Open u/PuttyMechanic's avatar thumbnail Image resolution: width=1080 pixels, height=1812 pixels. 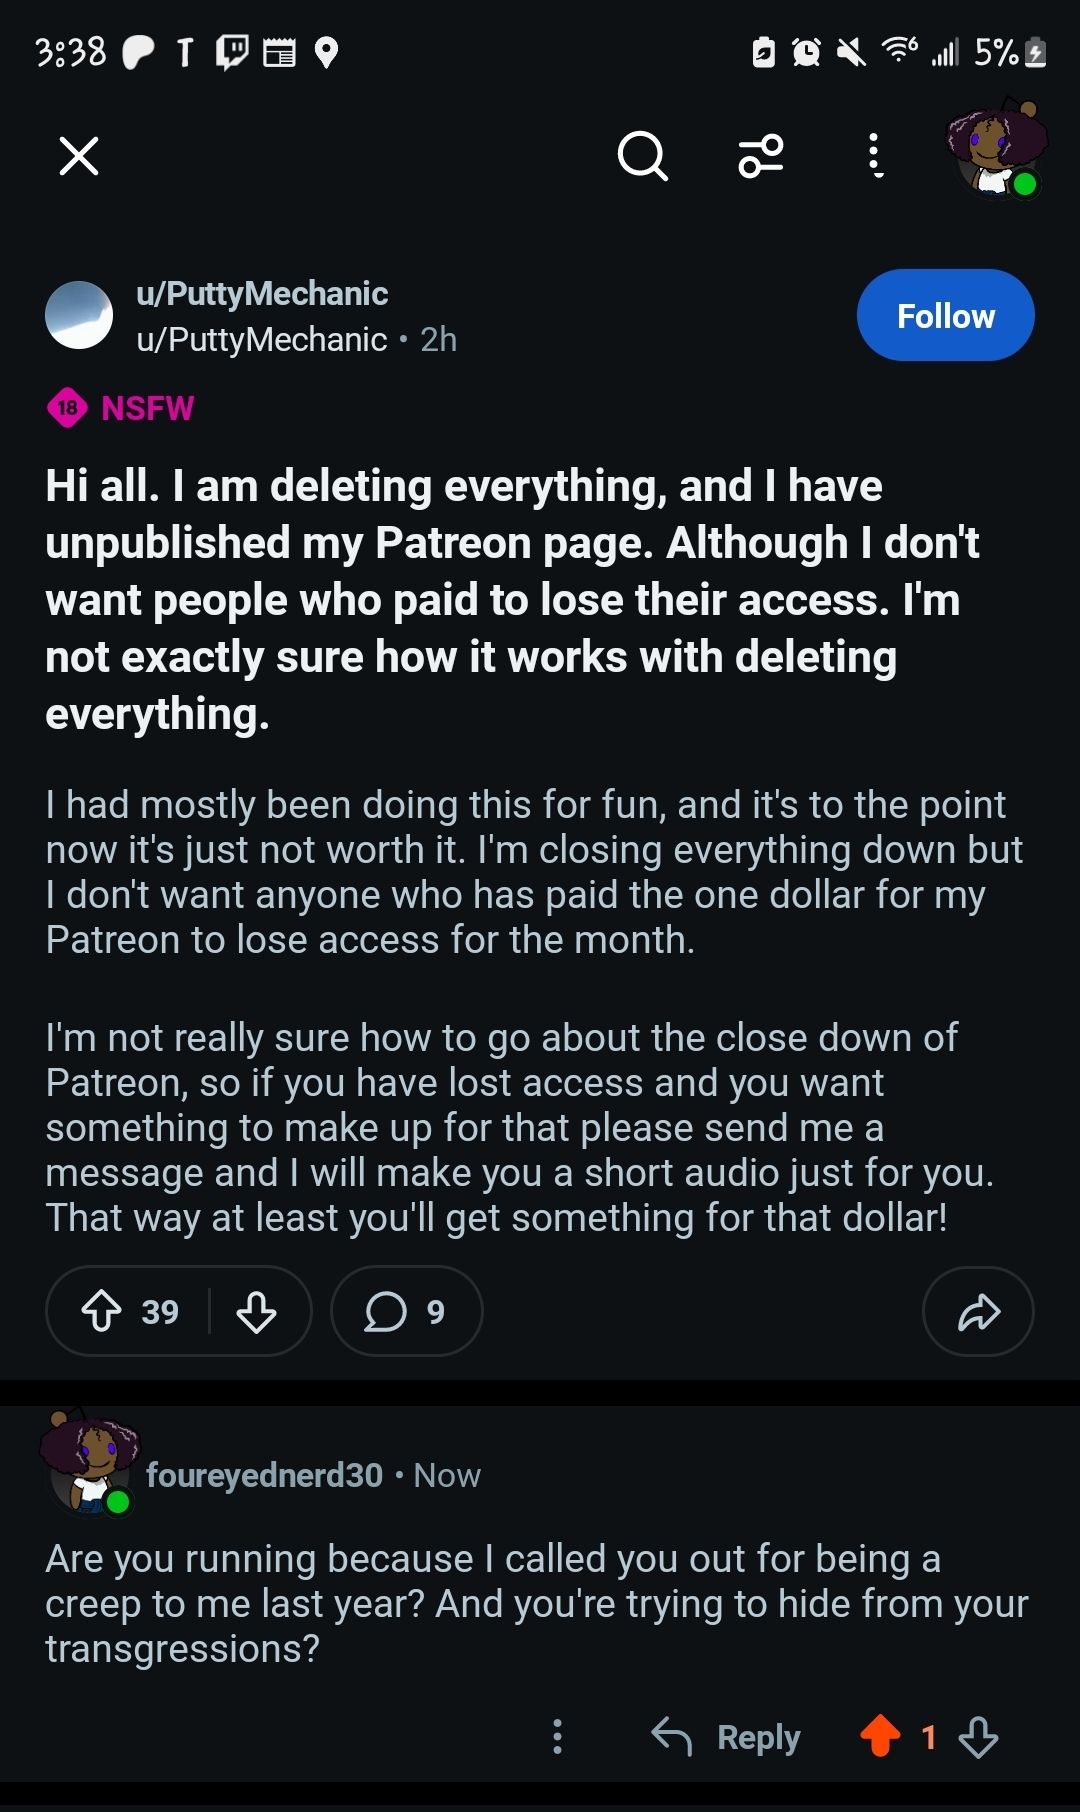tap(79, 315)
